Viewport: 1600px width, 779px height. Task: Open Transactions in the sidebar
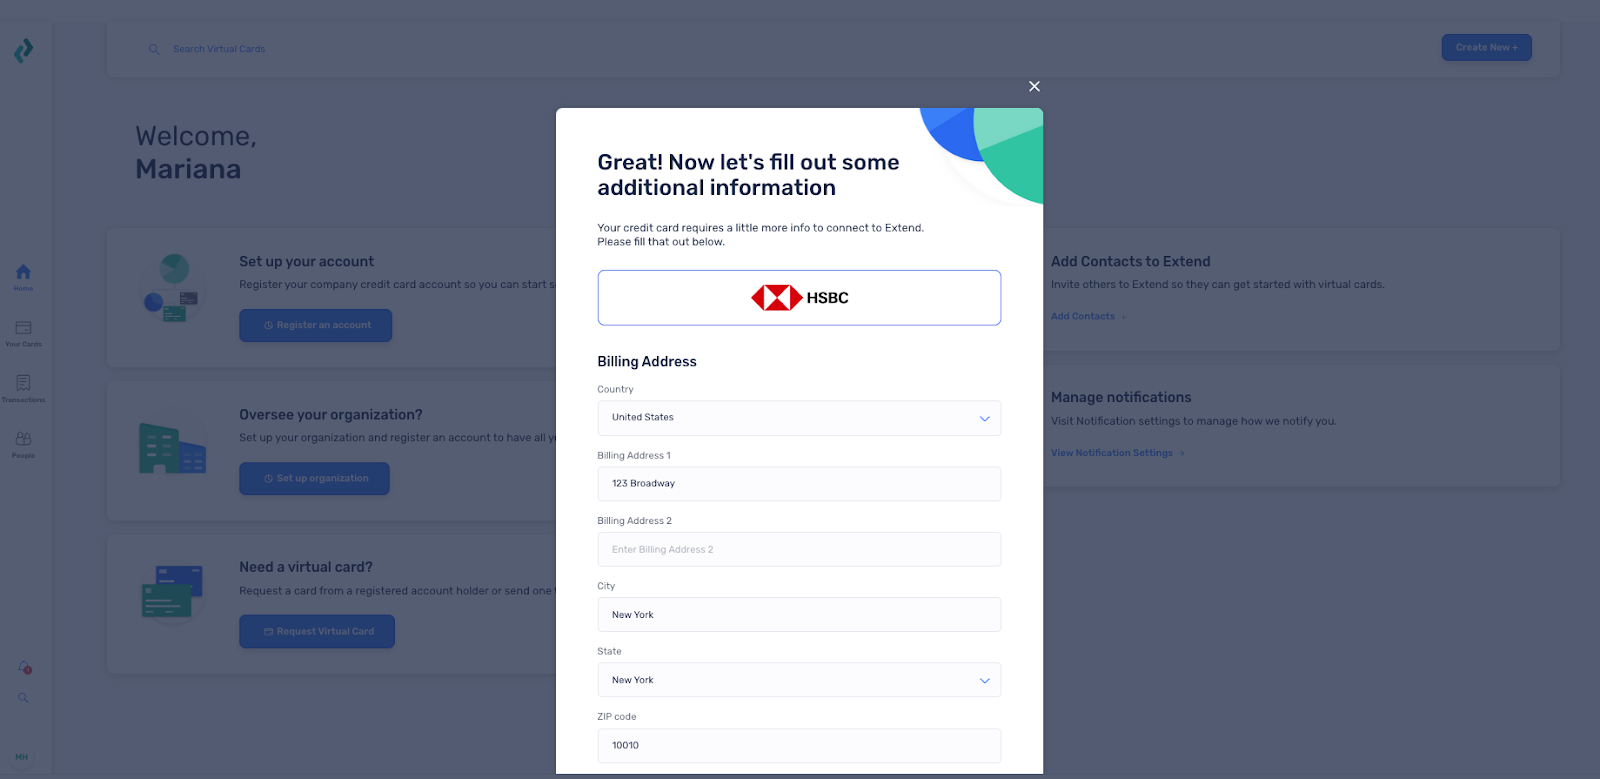(x=23, y=389)
